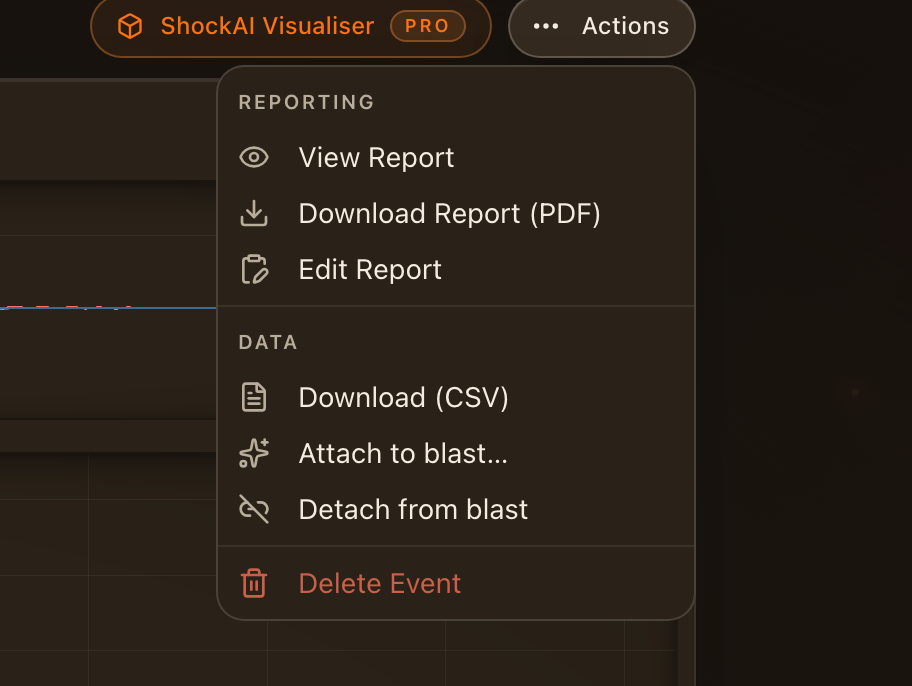Click the trash can icon for Delete Event
912x686 pixels.
coord(254,584)
